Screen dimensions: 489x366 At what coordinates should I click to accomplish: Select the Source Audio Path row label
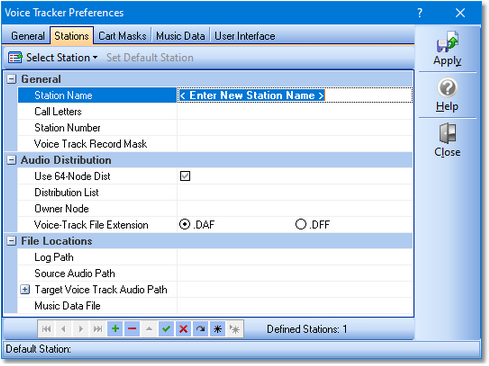point(75,273)
